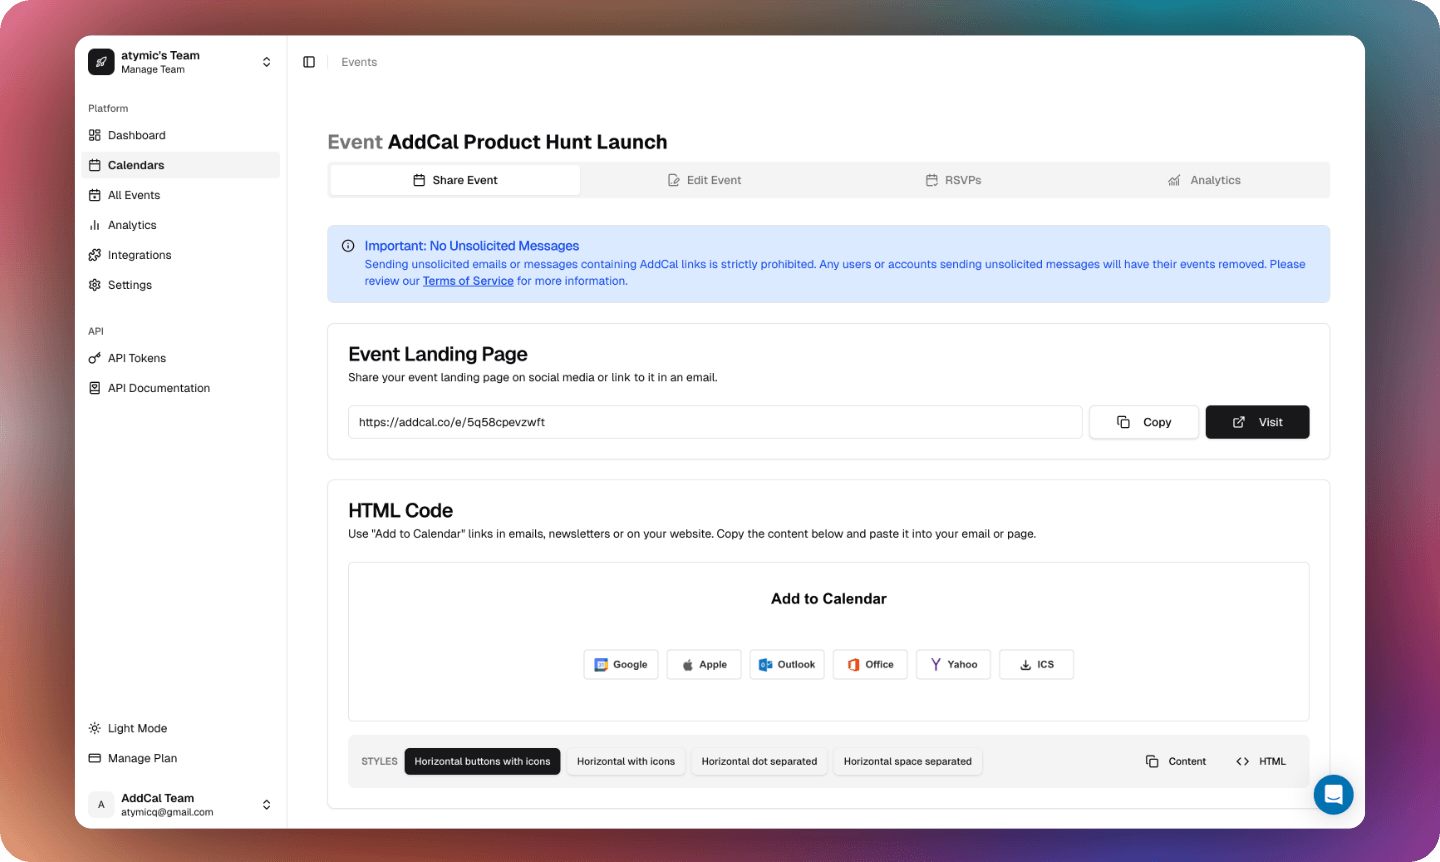This screenshot has width=1440, height=862.
Task: Click the "Add to Calendar" preview heading
Action: pos(829,599)
